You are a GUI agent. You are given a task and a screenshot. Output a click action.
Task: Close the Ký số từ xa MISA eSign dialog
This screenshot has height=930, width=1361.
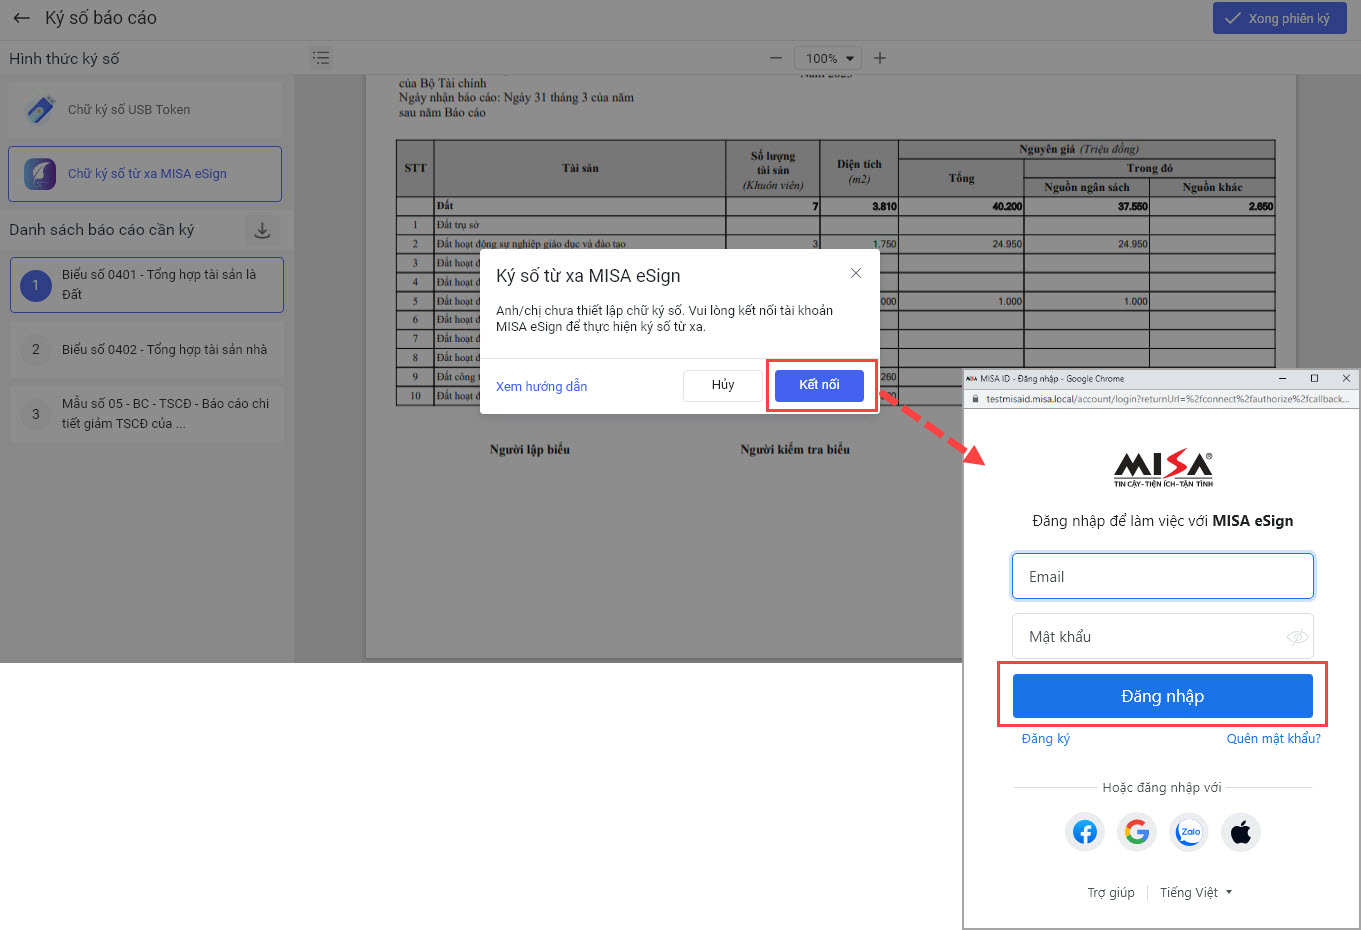[x=856, y=273]
